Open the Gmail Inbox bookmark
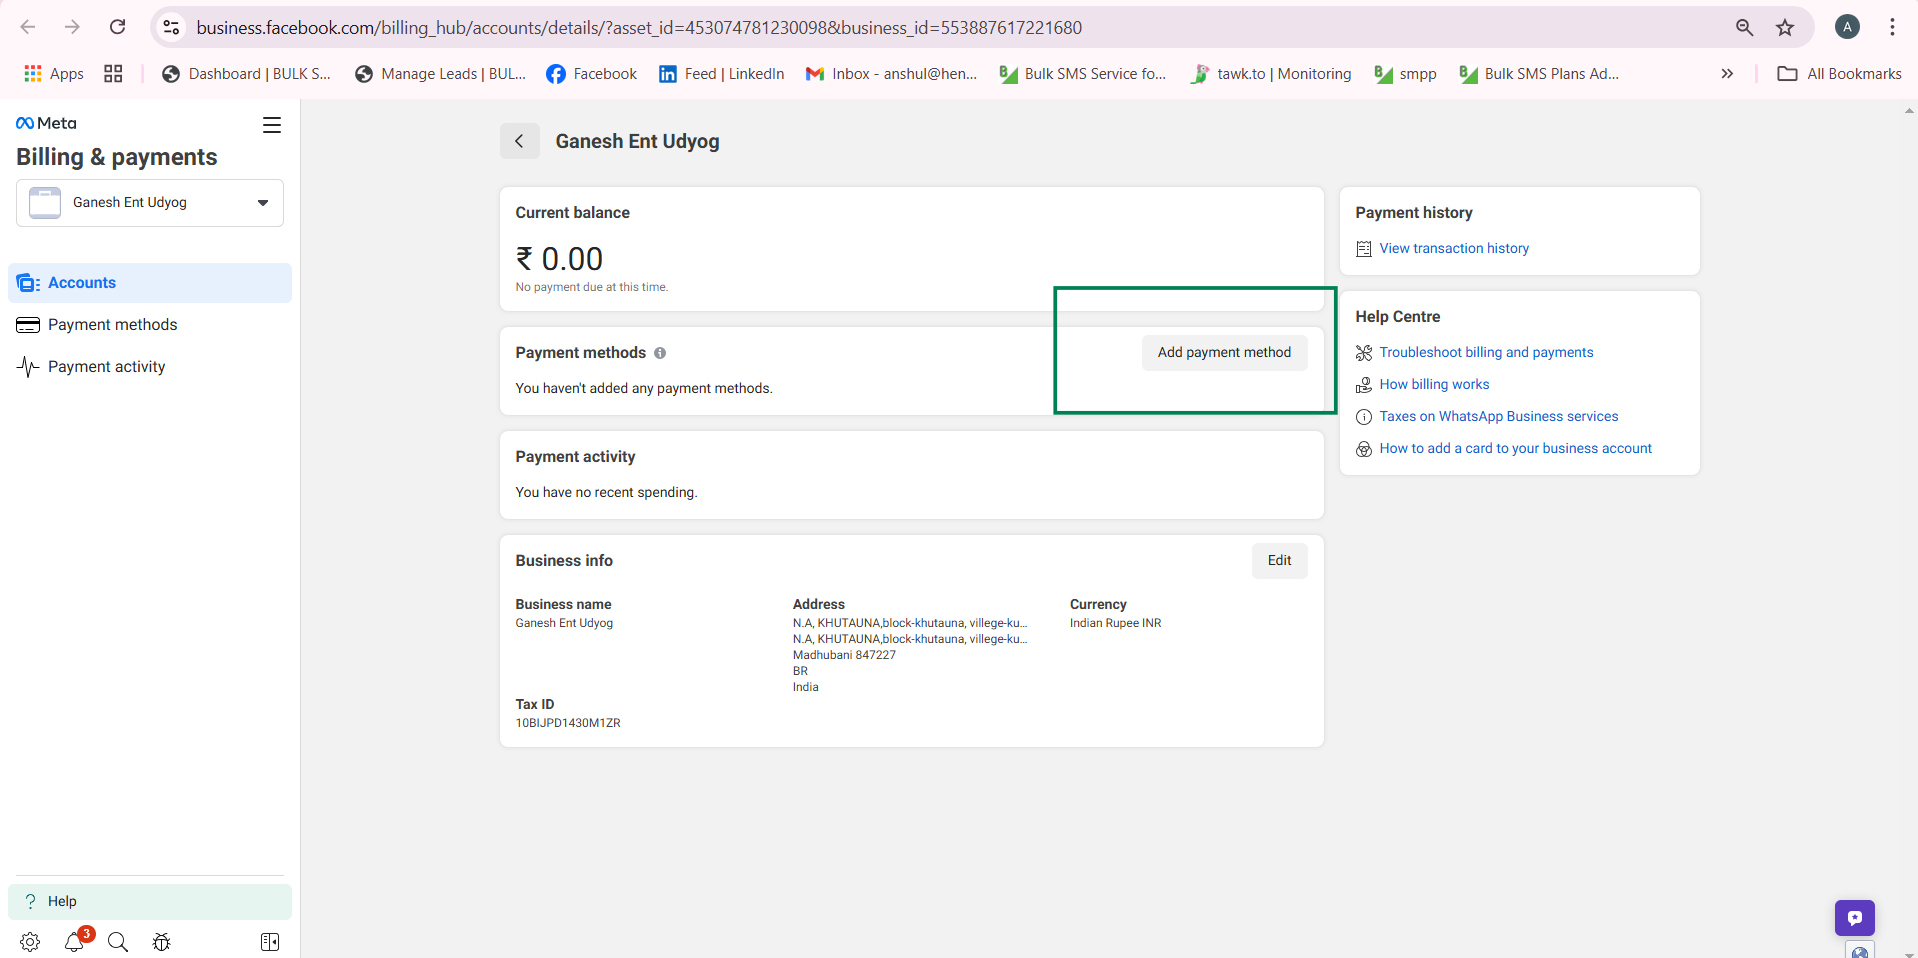Screen dimensions: 1918x958 [x=891, y=73]
